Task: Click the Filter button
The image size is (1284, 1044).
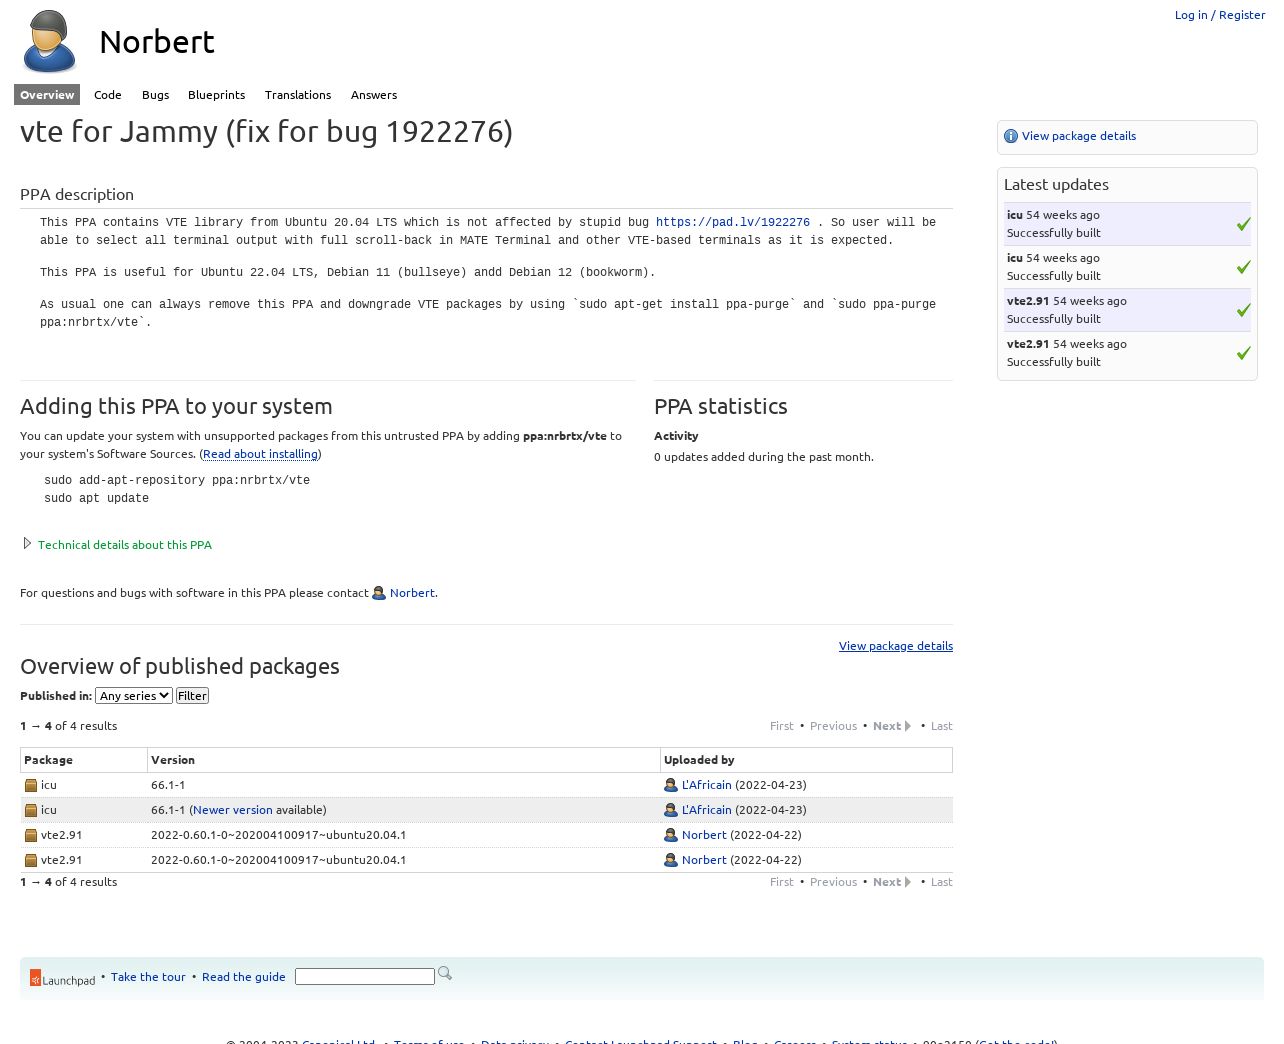Action: [x=192, y=696]
